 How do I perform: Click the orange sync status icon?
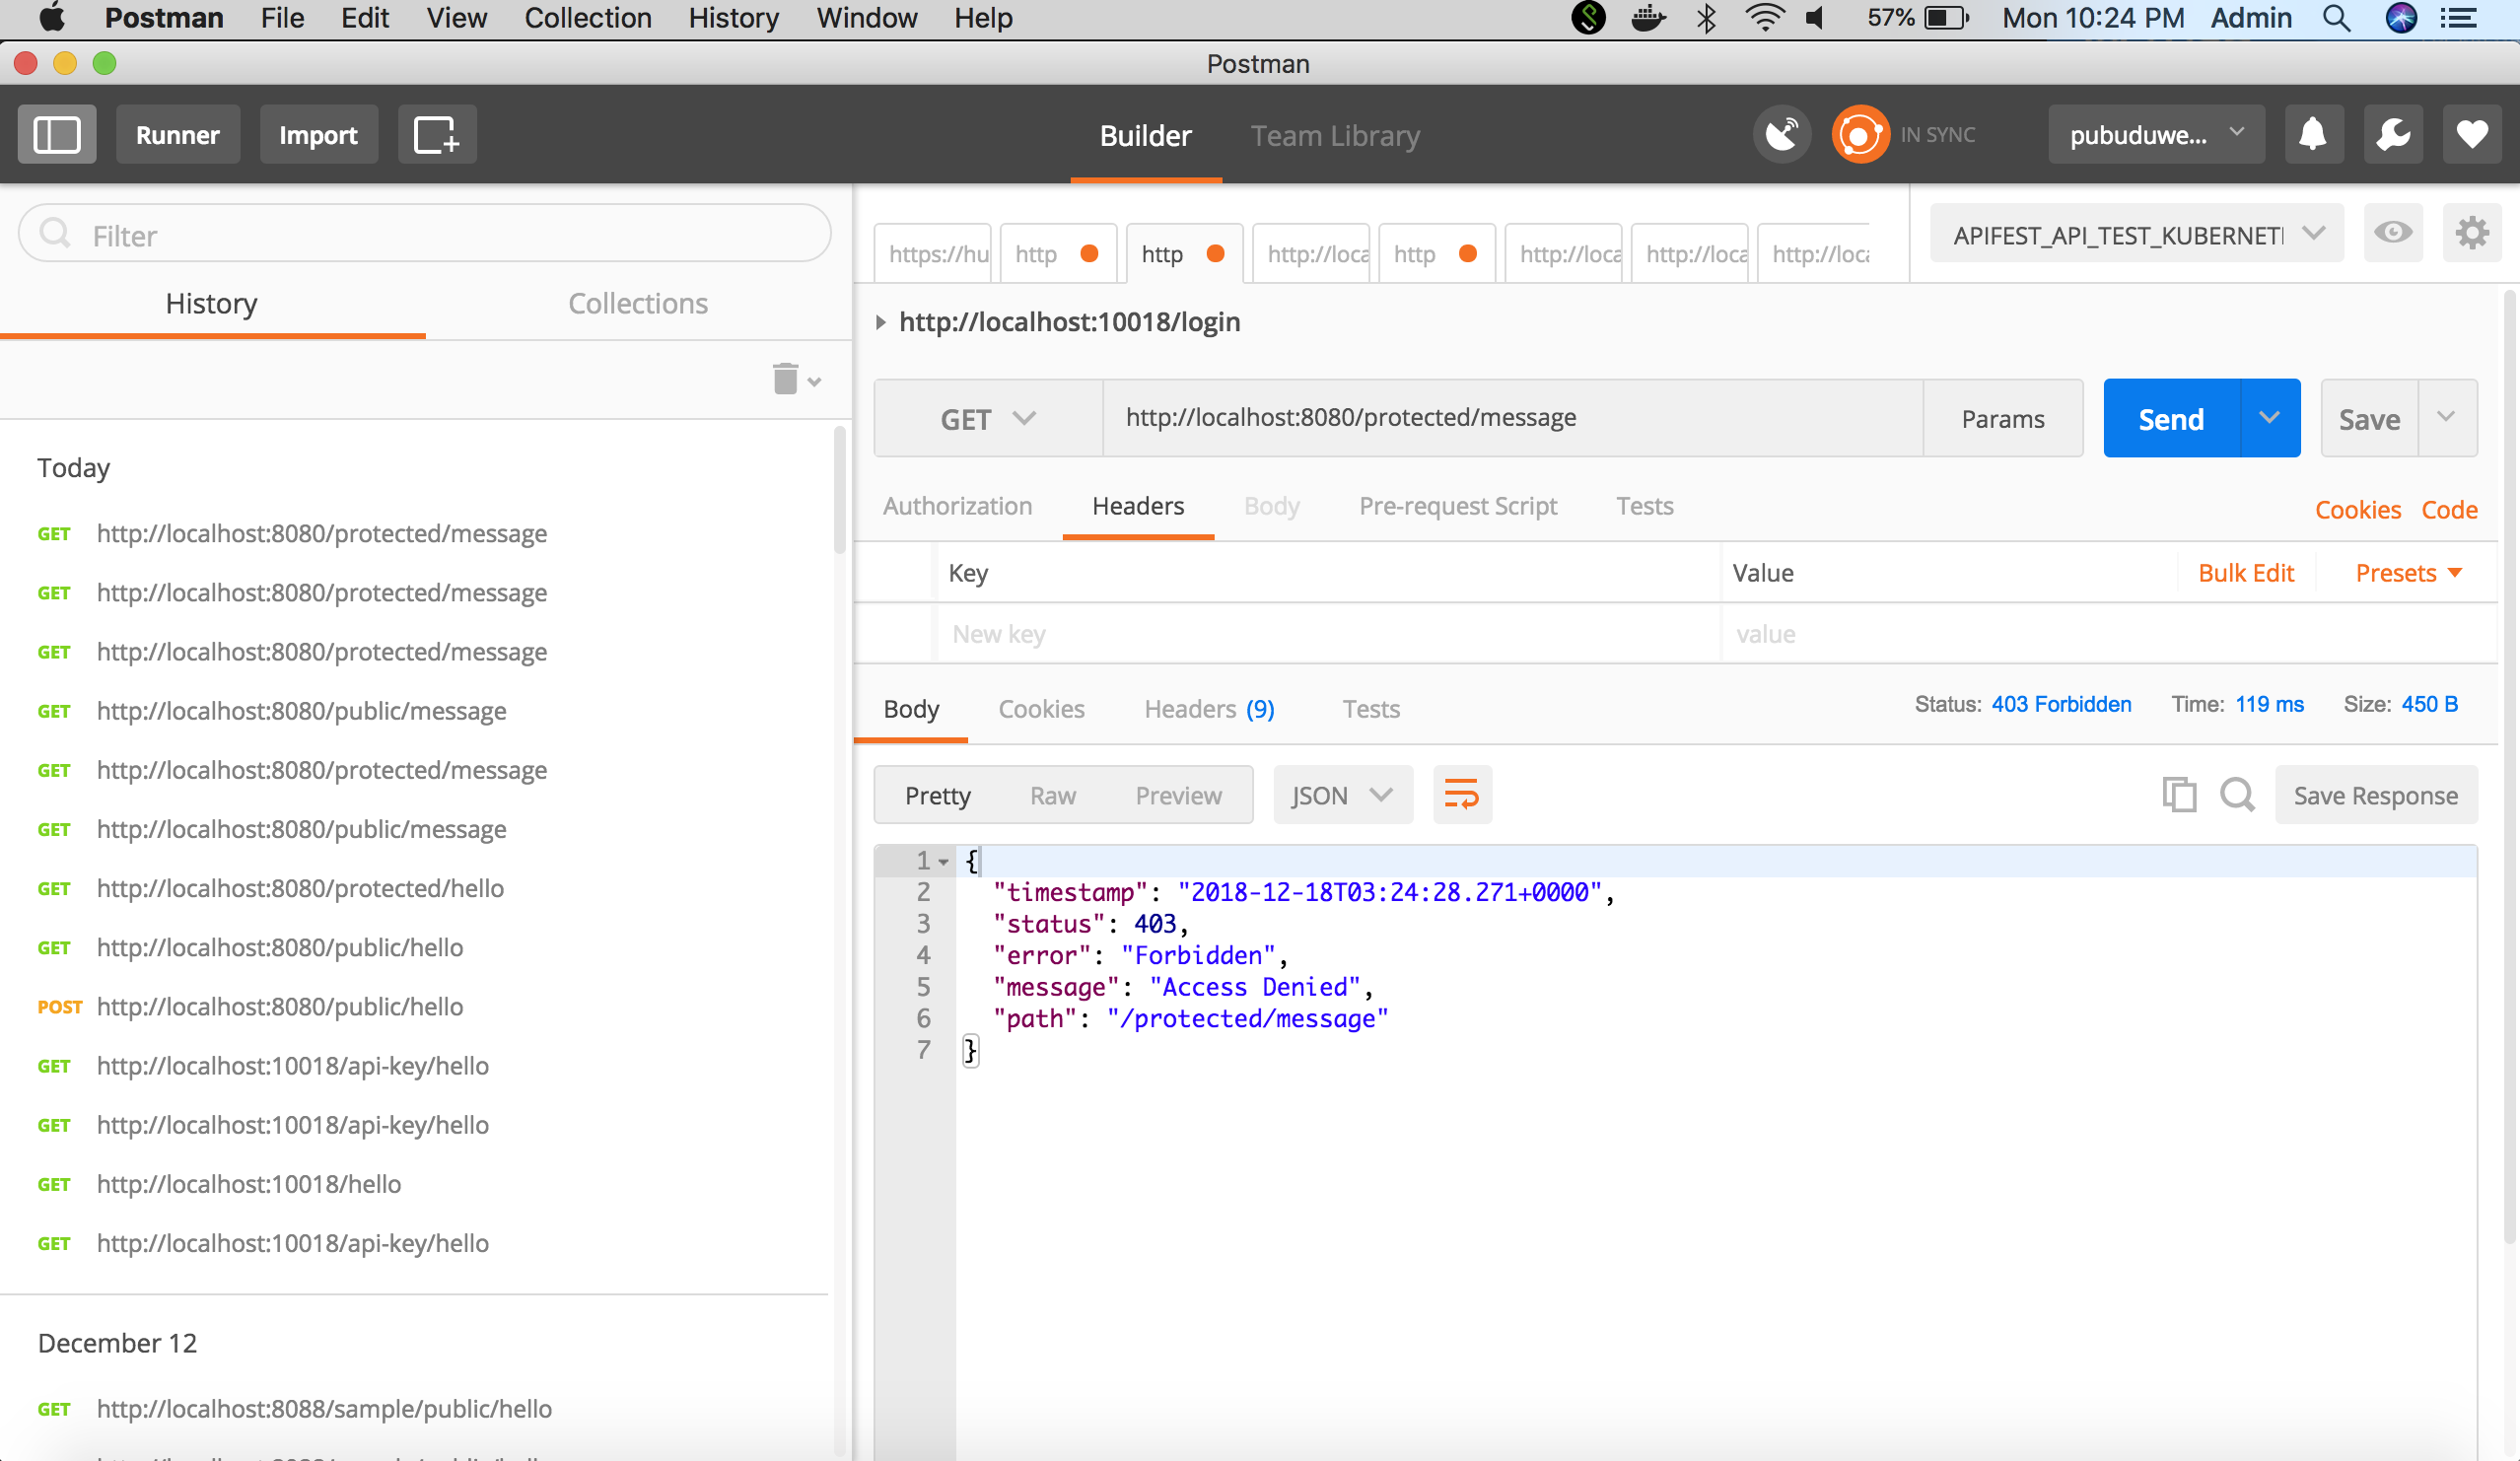pyautogui.click(x=1860, y=134)
